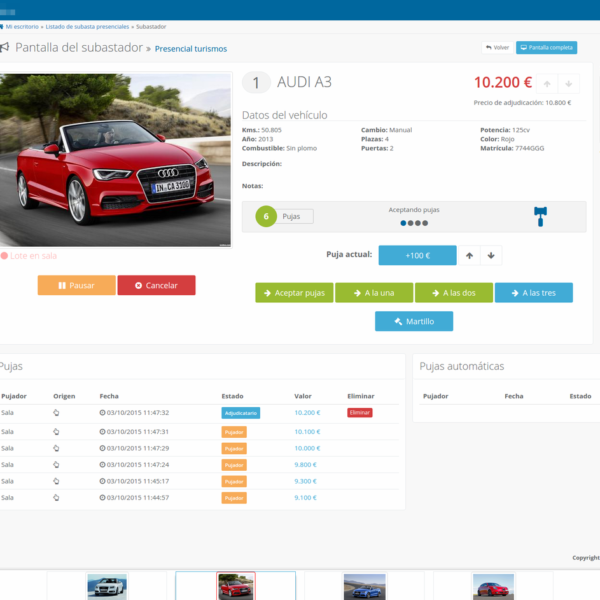Click the home icon beside Mi escritorio

pos(2,26)
